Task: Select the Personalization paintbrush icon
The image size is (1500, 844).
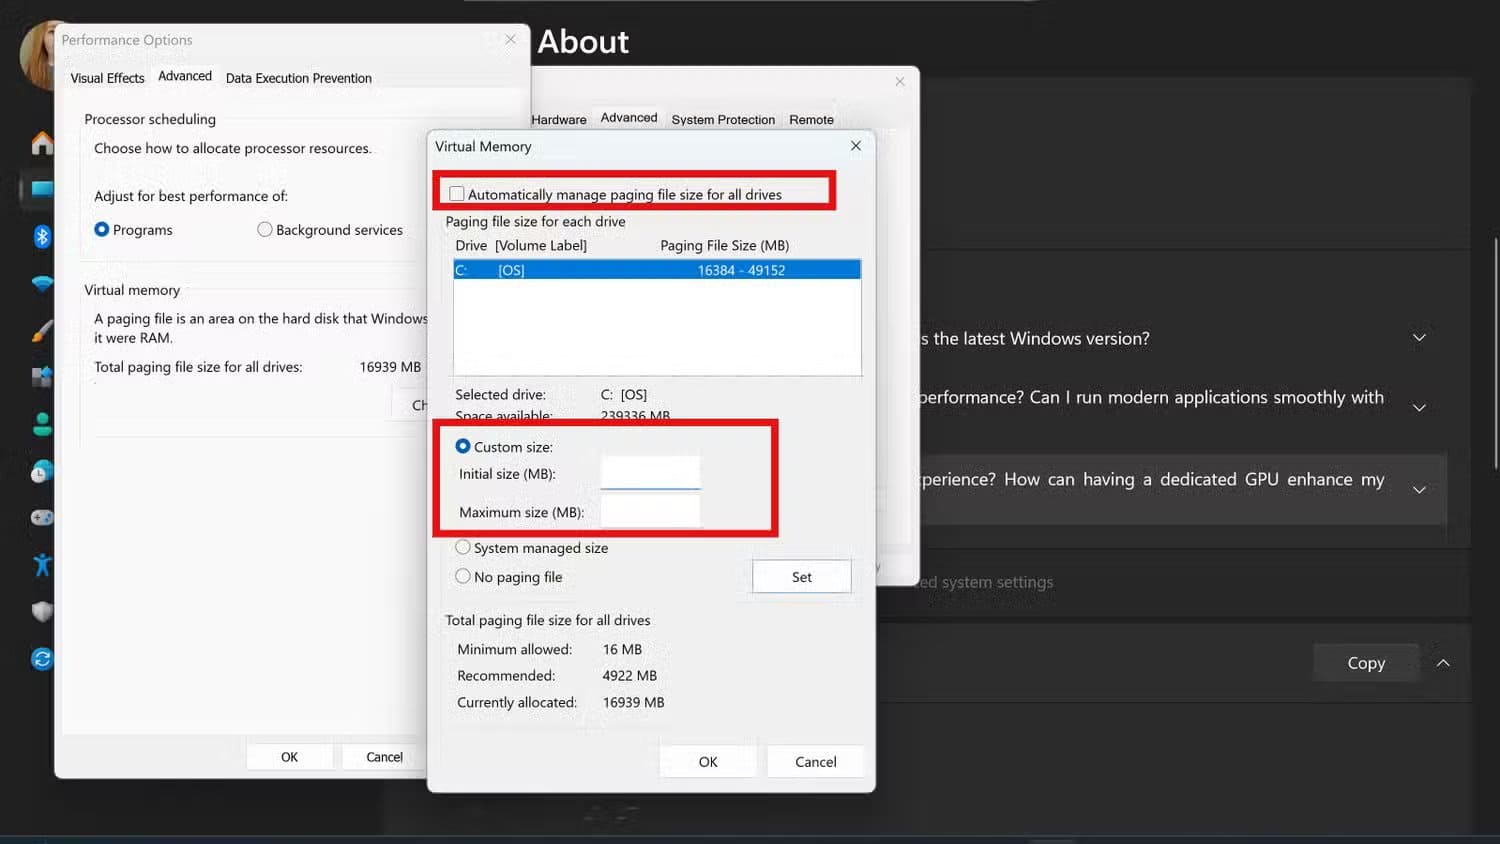Action: [42, 331]
